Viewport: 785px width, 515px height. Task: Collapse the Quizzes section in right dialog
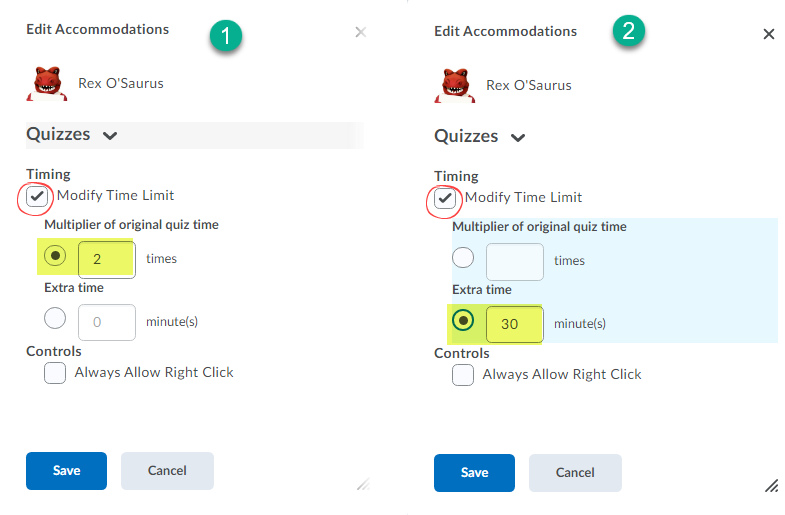click(518, 138)
